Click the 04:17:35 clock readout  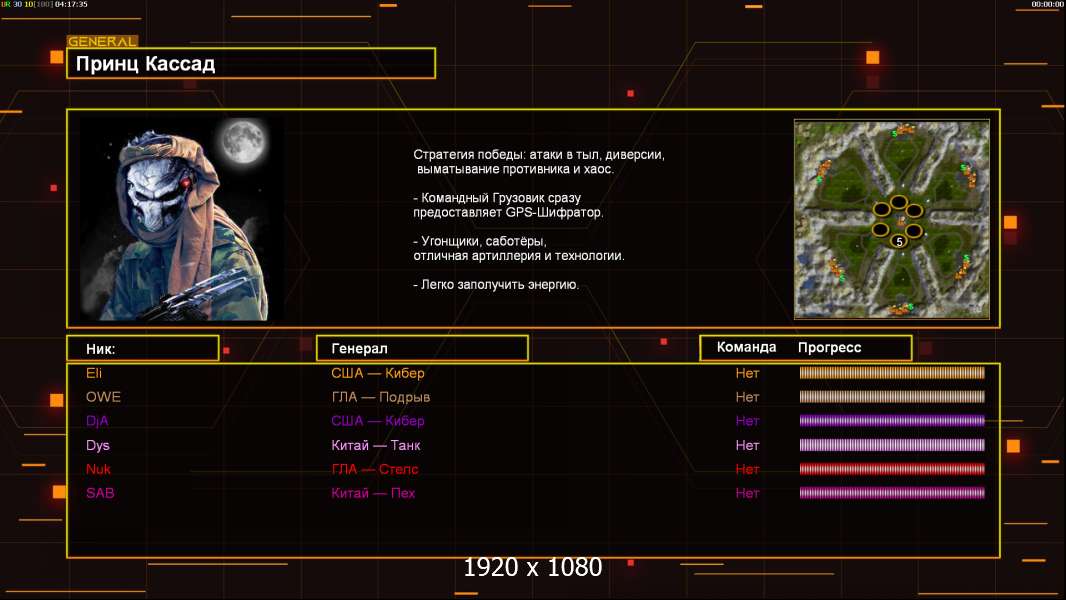tap(71, 4)
